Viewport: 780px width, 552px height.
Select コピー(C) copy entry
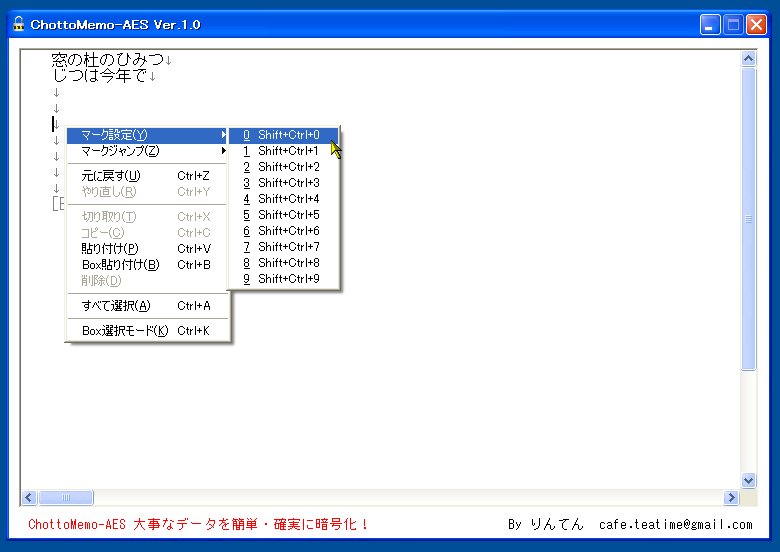147,233
